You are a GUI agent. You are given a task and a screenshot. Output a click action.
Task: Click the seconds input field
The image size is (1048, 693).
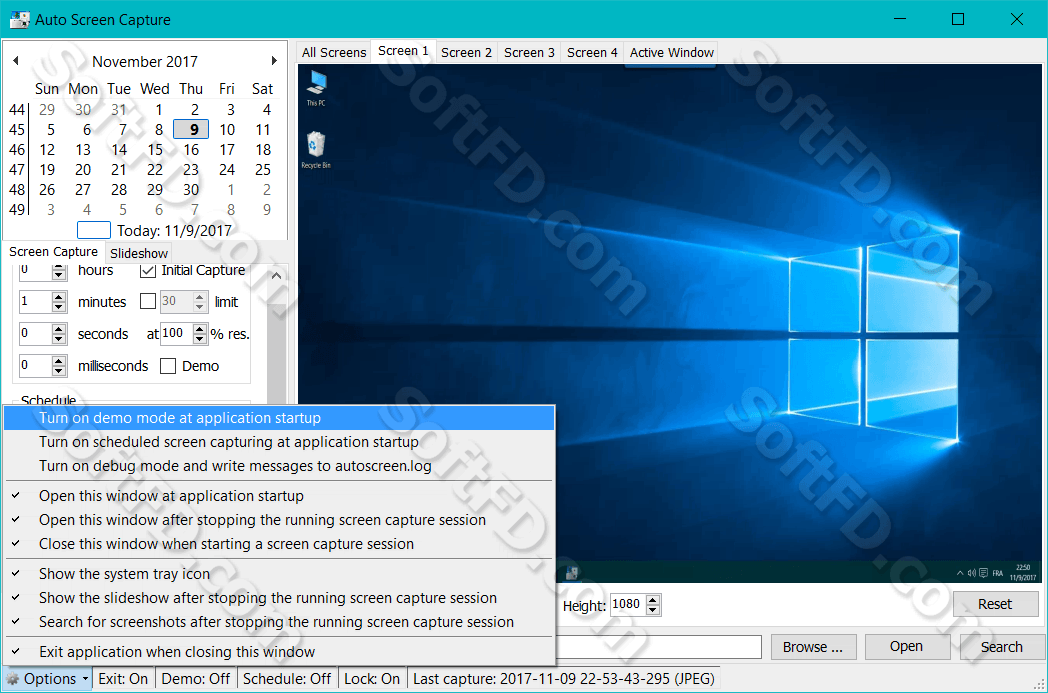click(35, 333)
